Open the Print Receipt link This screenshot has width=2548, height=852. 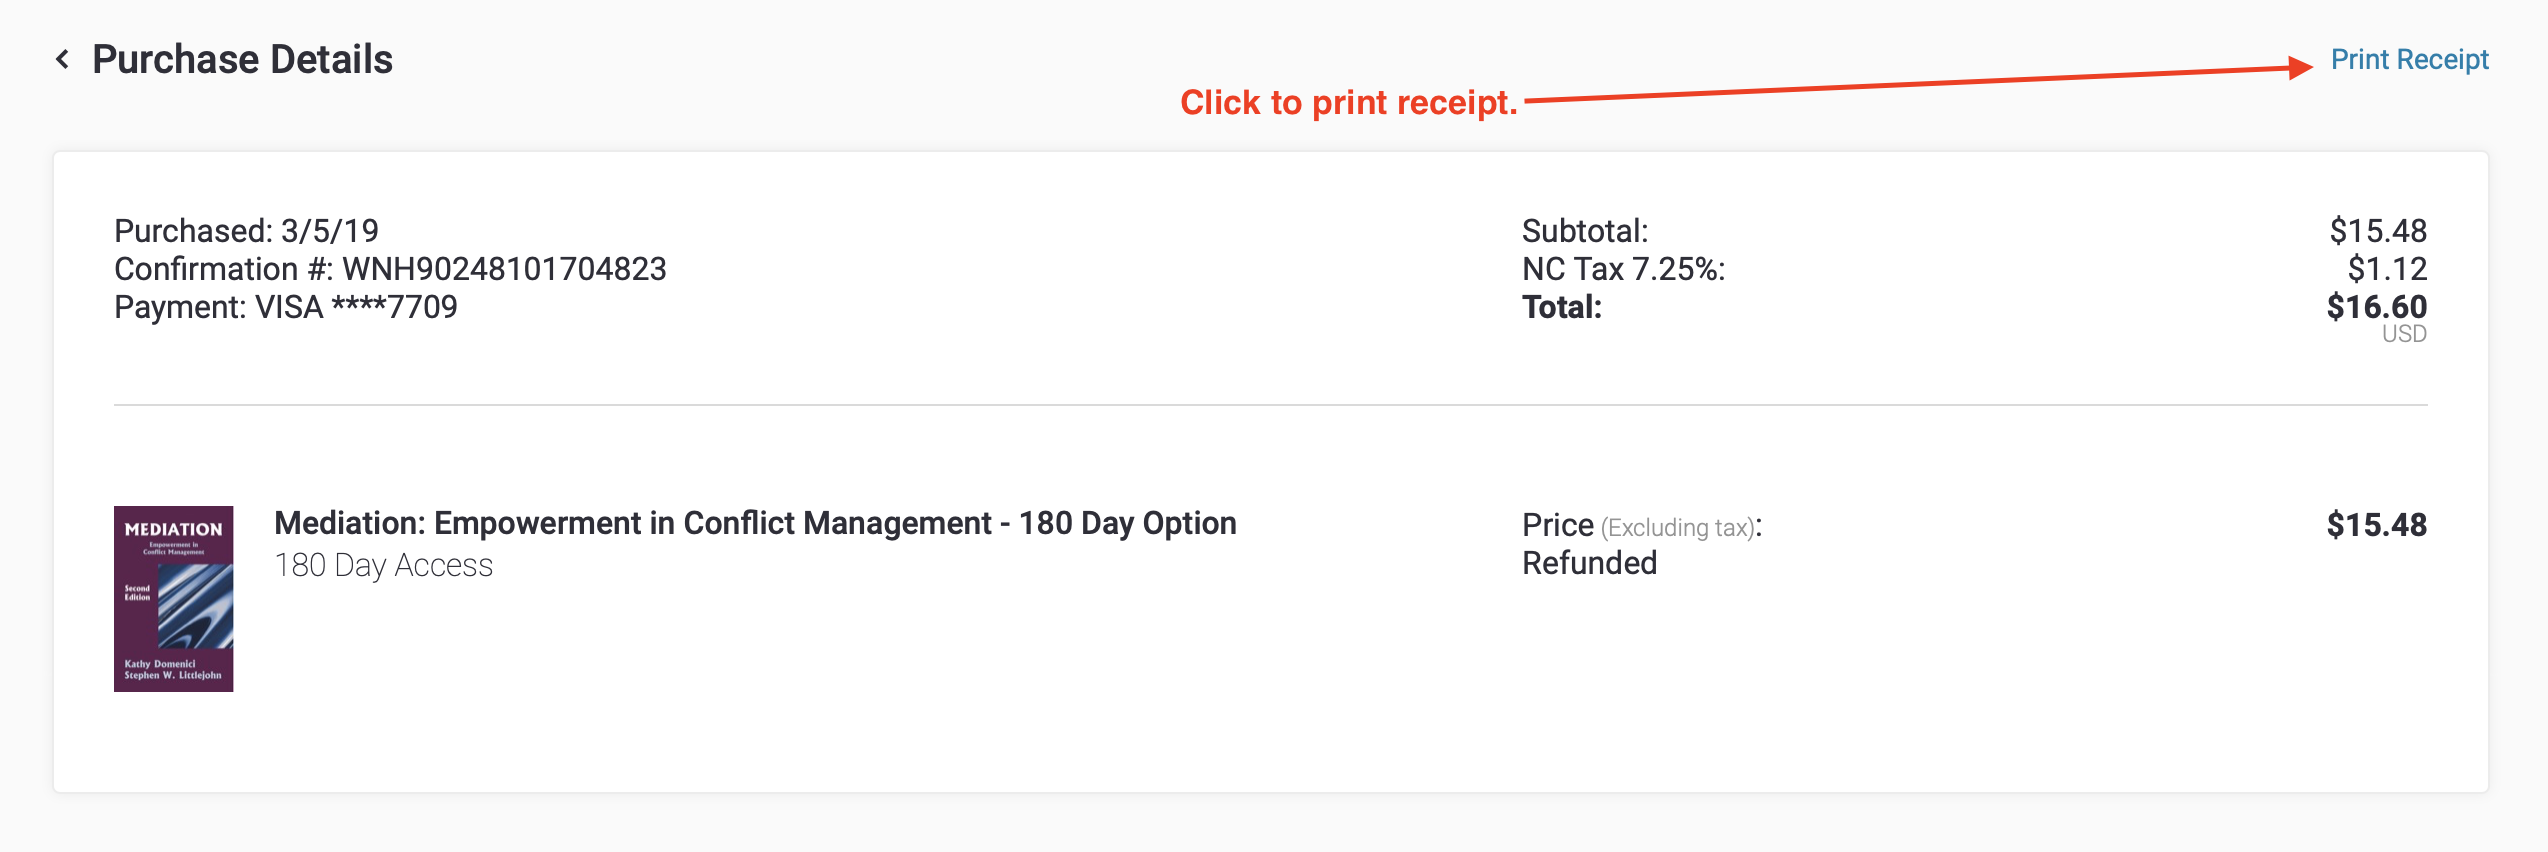click(x=2409, y=60)
